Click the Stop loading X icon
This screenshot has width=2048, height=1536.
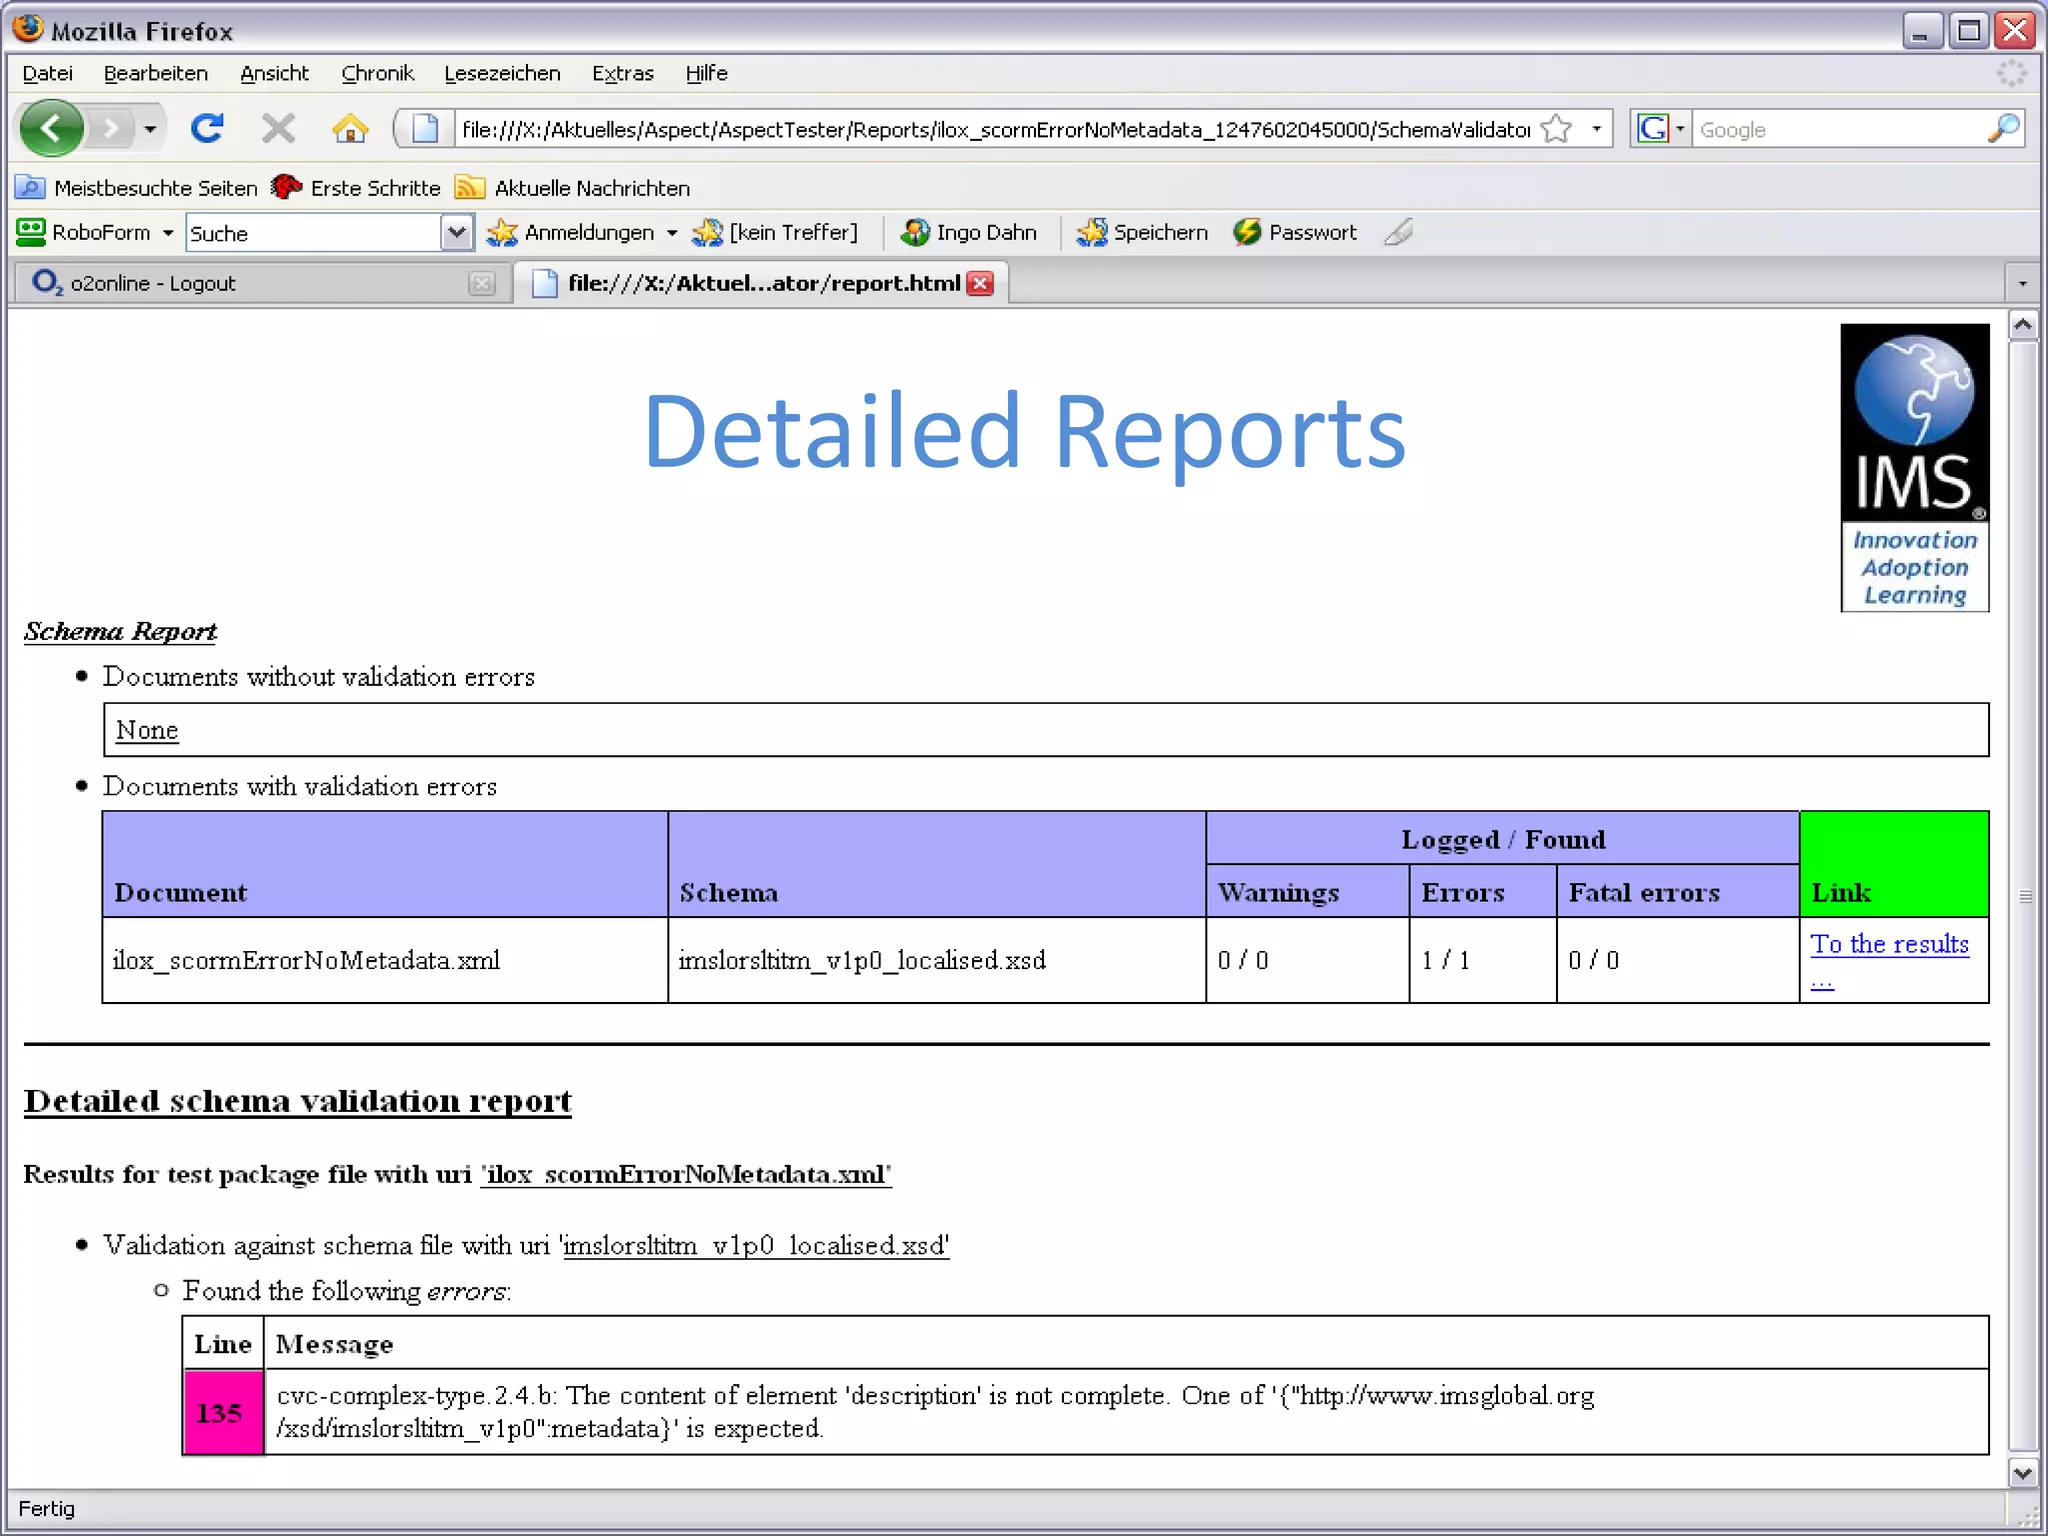278,128
